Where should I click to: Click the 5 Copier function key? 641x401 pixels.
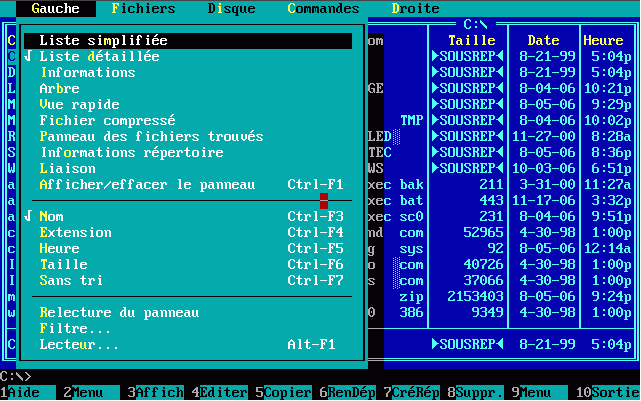284,393
